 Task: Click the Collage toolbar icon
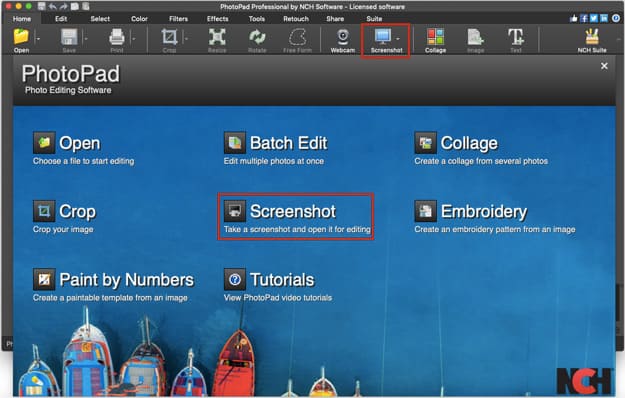435,37
